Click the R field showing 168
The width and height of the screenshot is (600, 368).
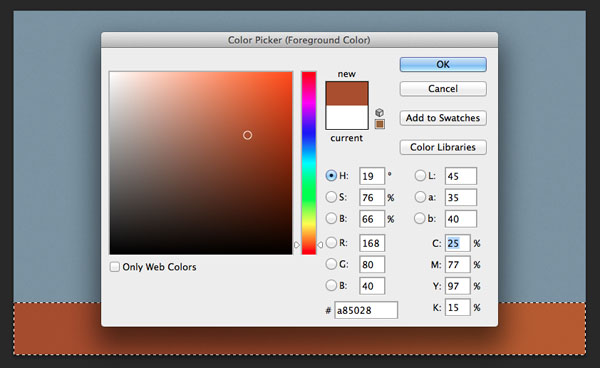(x=372, y=243)
